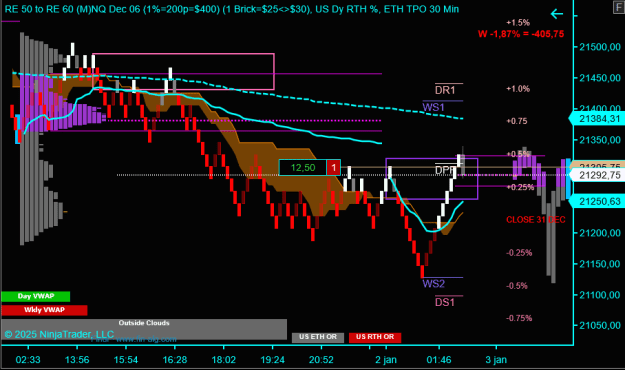Click the cyan left arrow icon
The image size is (625, 370).
(x=556, y=14)
